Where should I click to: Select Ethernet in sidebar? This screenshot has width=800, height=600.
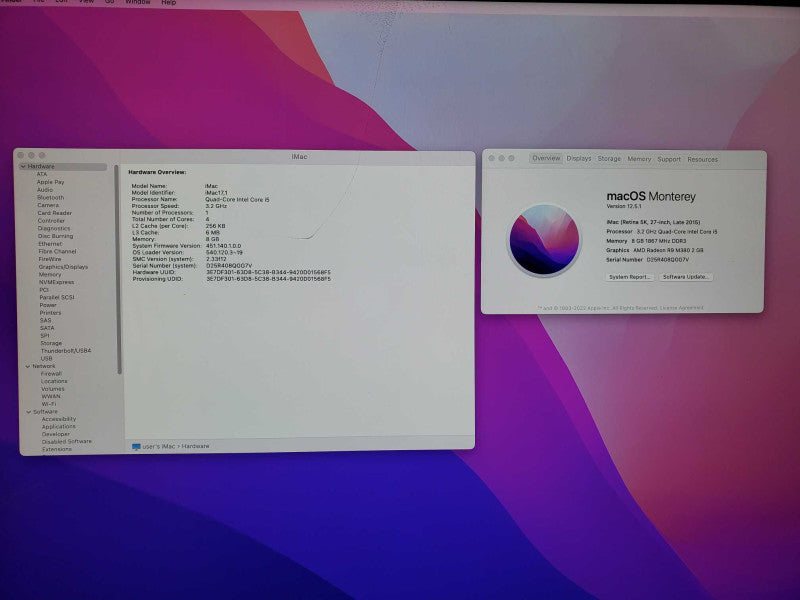point(50,244)
